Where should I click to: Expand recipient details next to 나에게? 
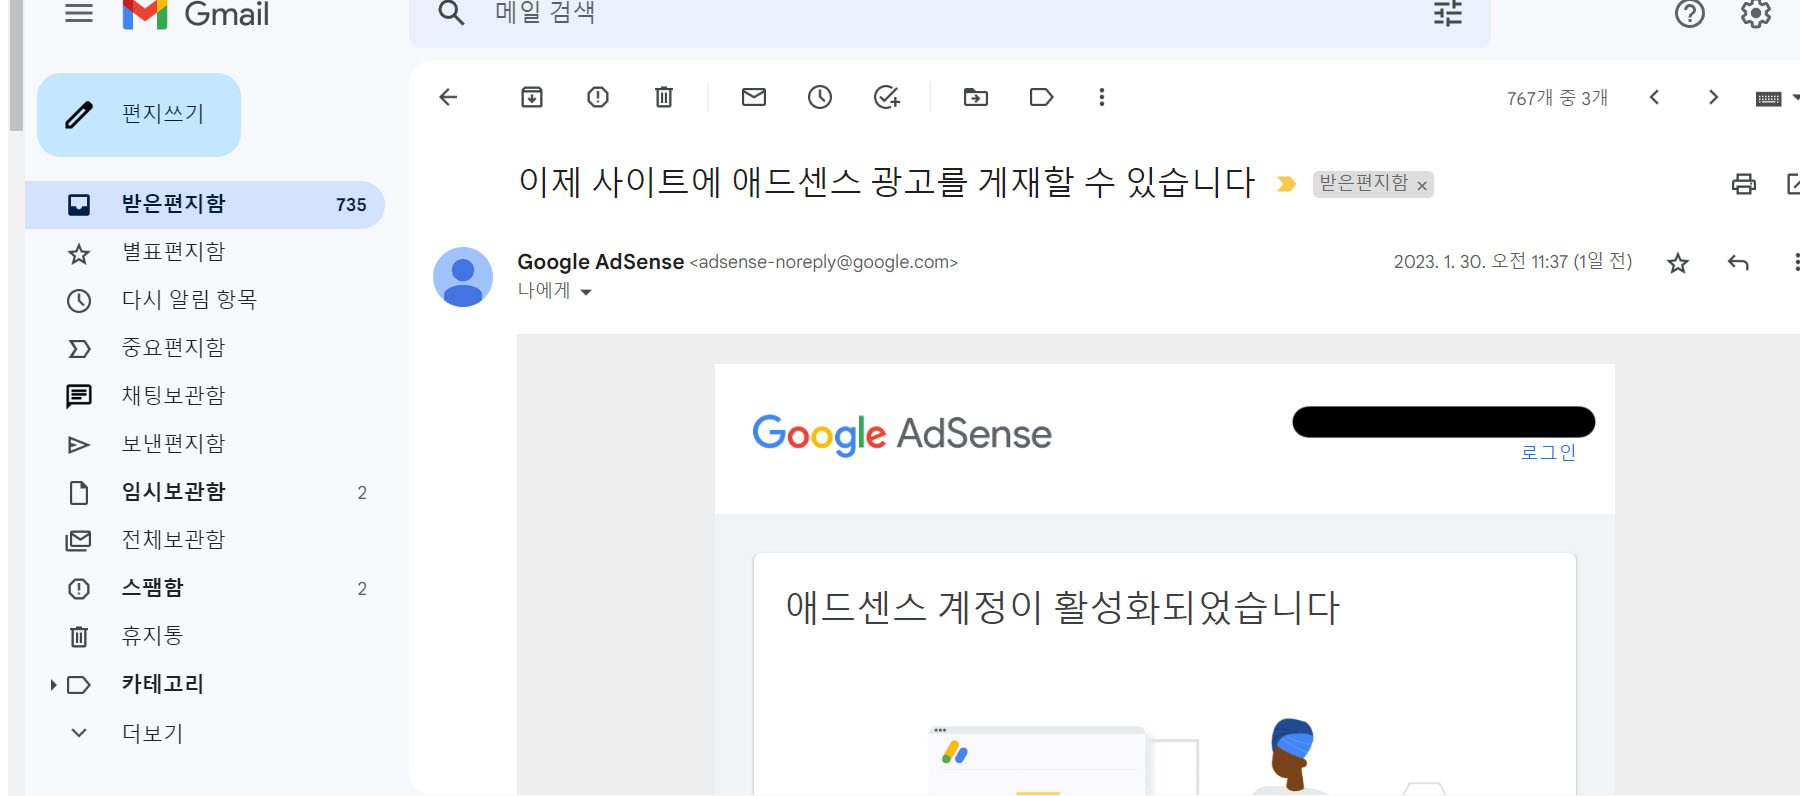(586, 292)
